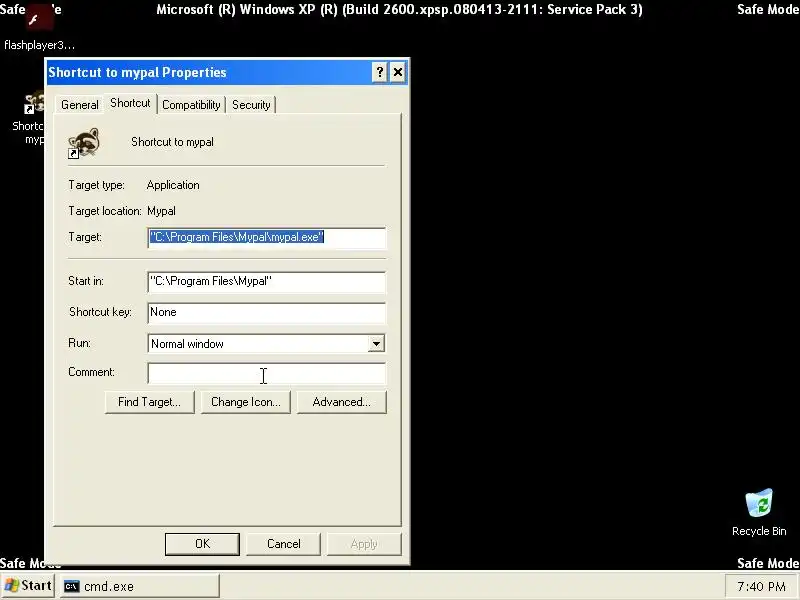This screenshot has width=800, height=600.
Task: Click into the Target path field
Action: click(x=266, y=238)
